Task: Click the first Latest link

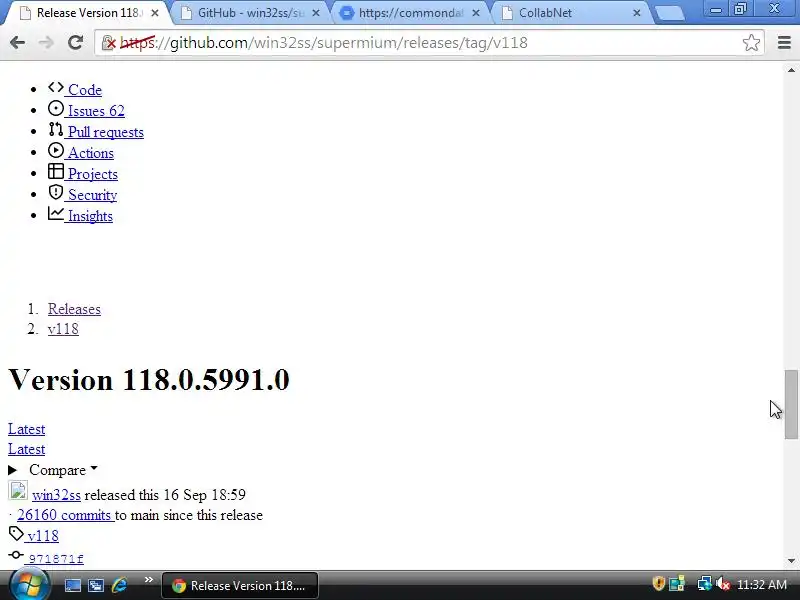Action: click(x=27, y=429)
